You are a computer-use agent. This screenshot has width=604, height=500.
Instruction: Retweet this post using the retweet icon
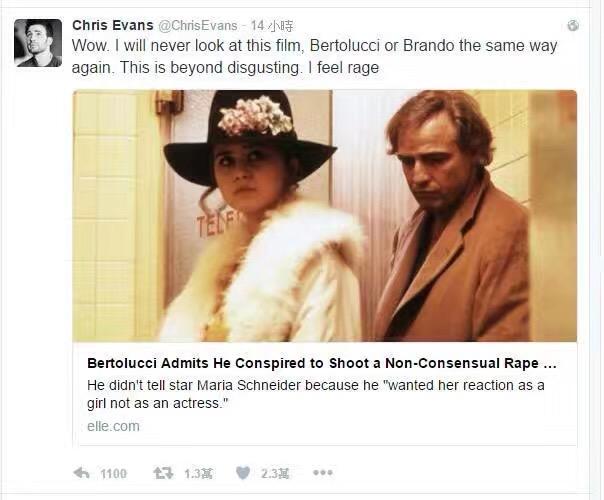click(x=163, y=473)
